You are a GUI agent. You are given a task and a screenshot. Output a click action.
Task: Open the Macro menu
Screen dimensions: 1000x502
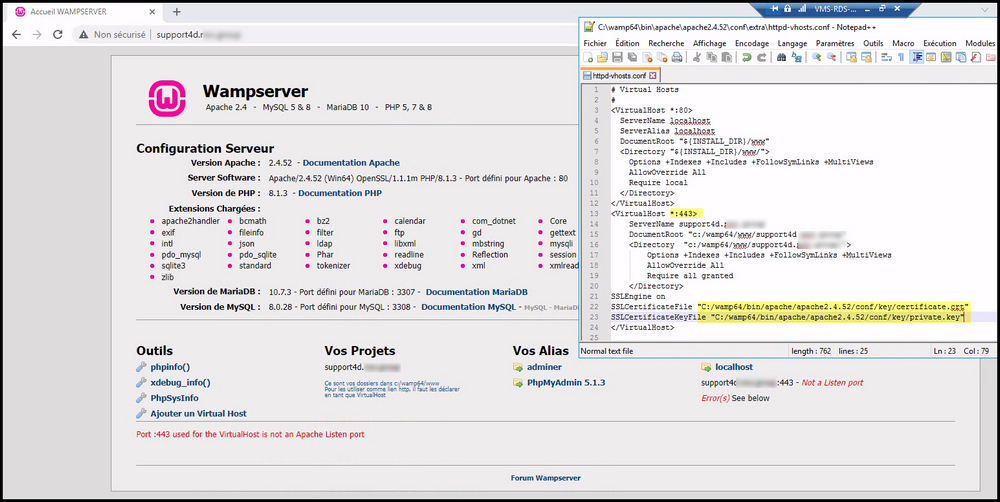coord(903,43)
